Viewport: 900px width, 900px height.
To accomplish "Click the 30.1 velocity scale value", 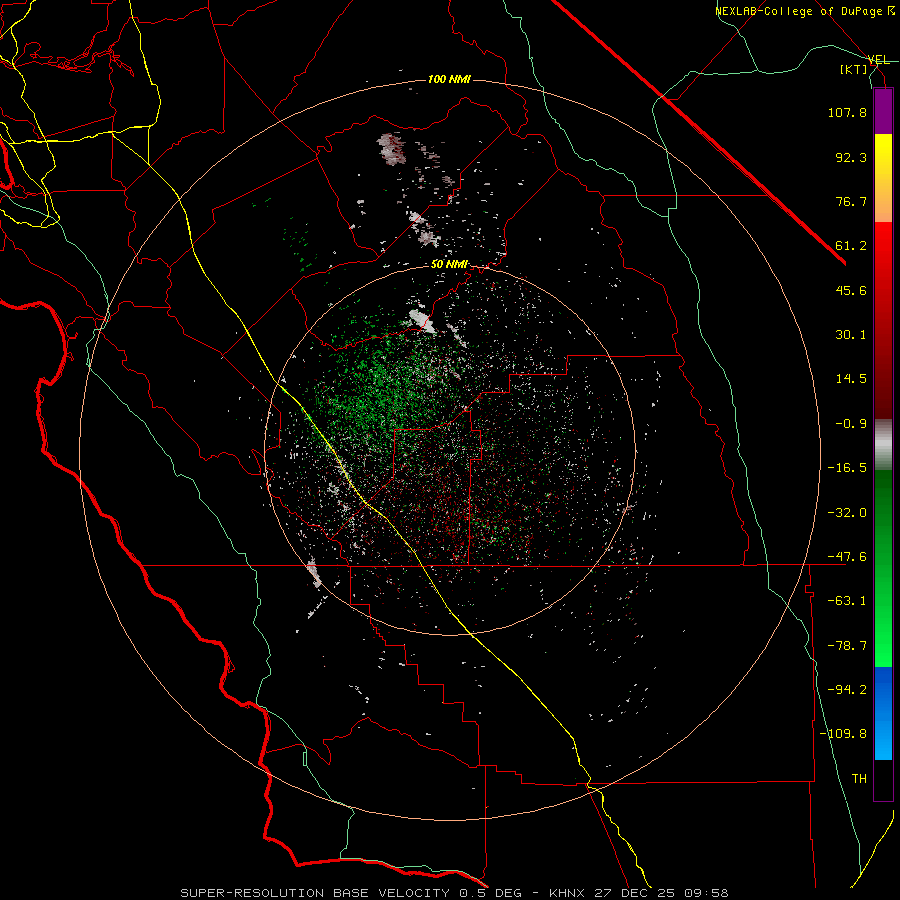I will click(851, 335).
